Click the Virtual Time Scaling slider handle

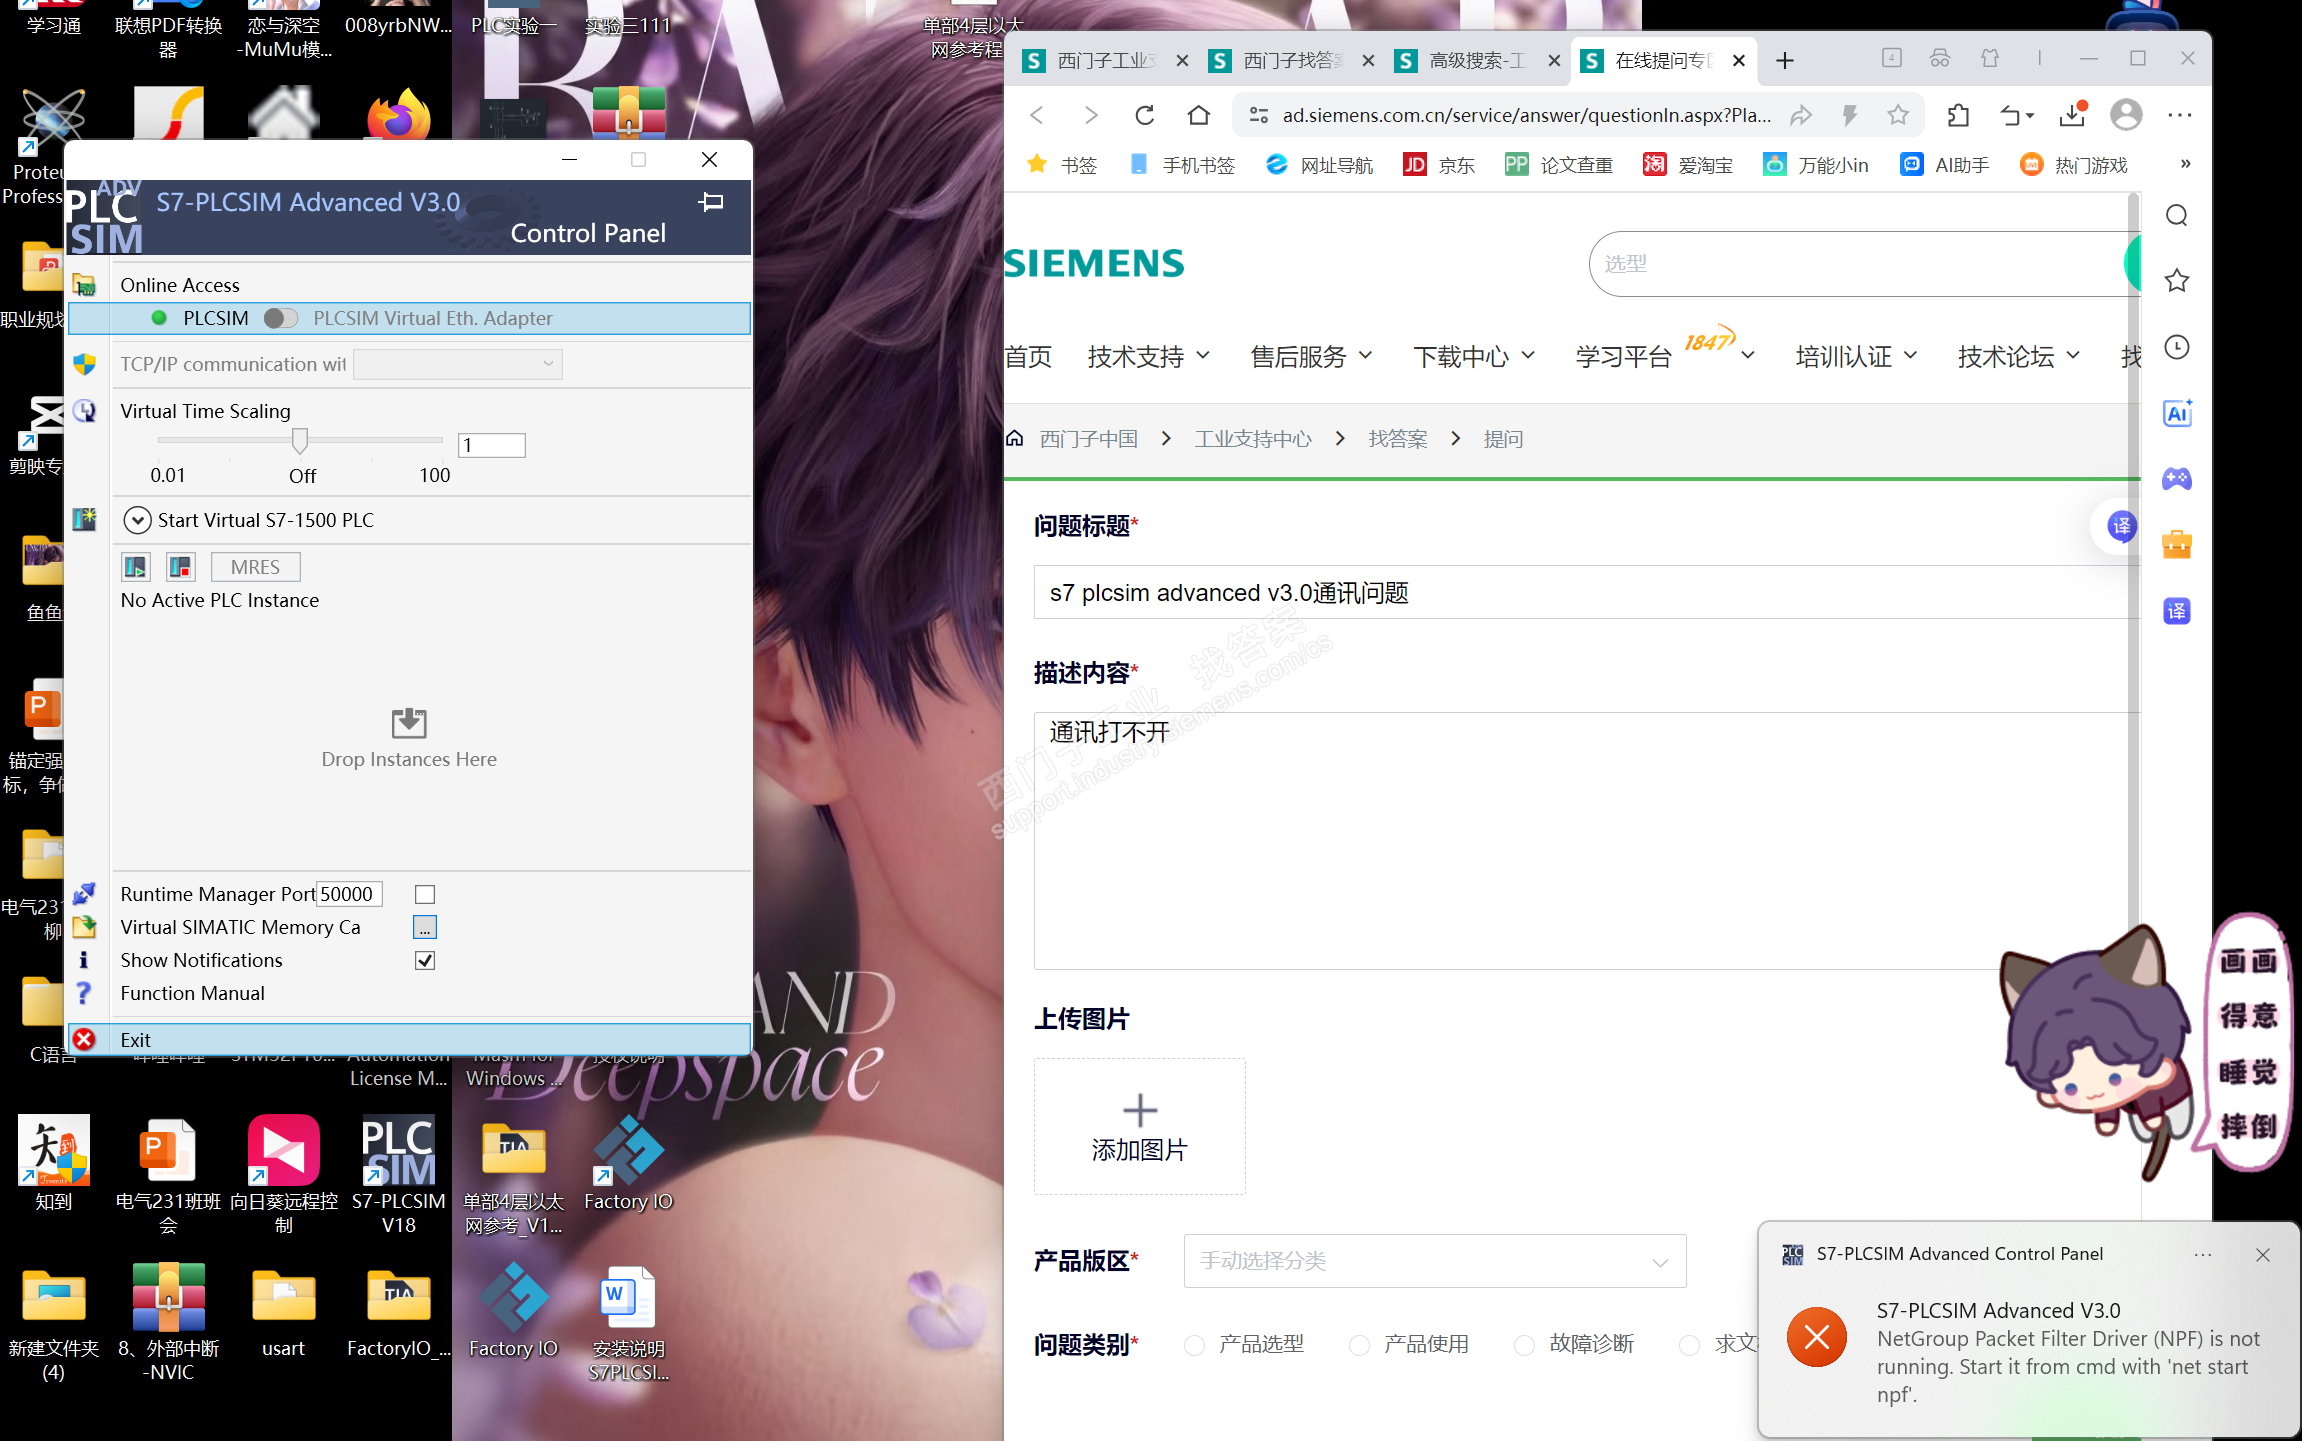click(x=300, y=440)
